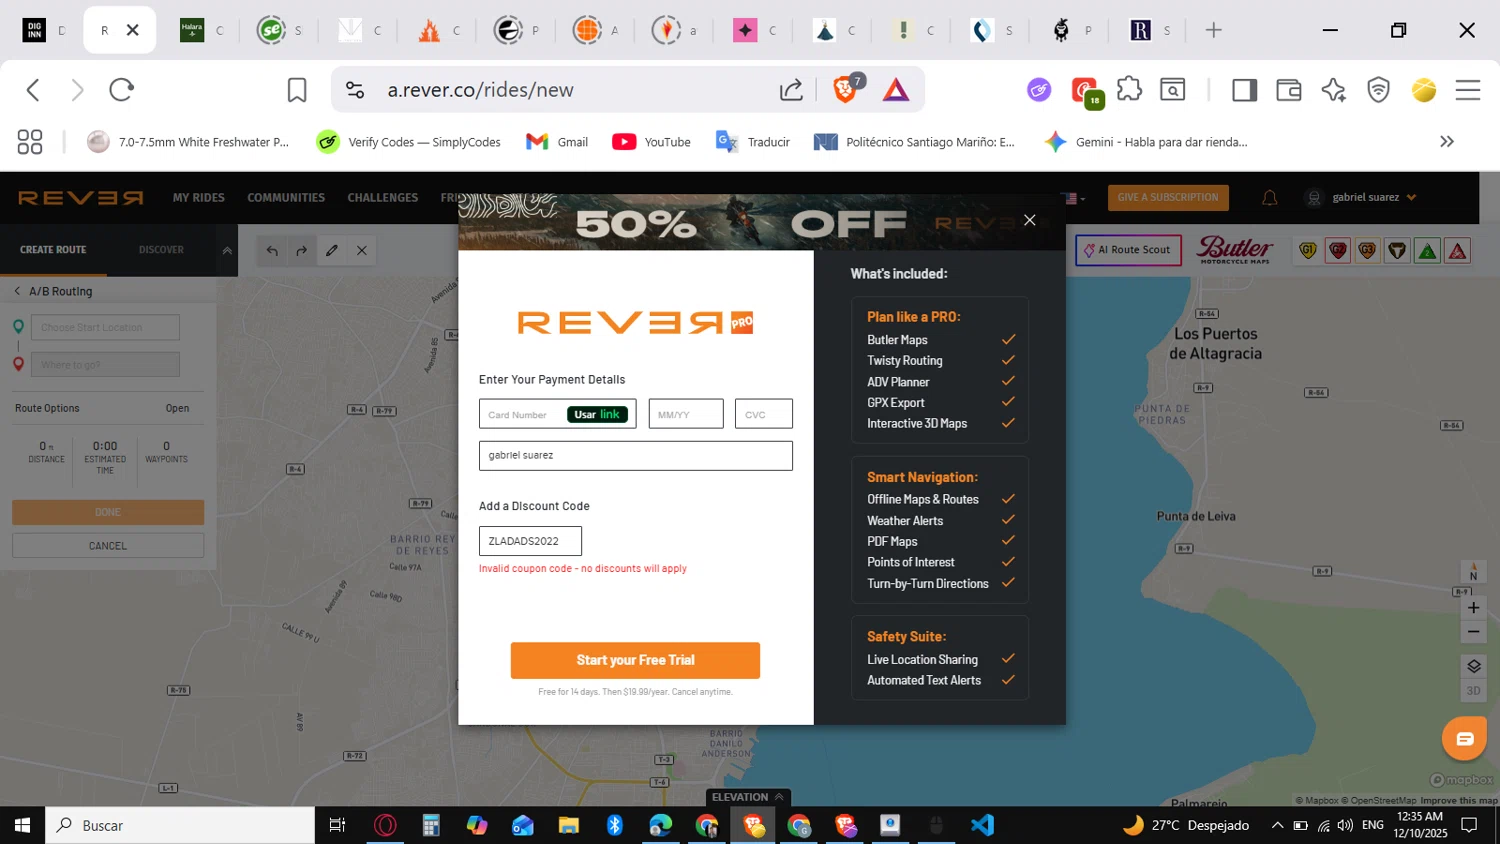Reload the page
This screenshot has width=1500, height=844.
click(x=121, y=90)
